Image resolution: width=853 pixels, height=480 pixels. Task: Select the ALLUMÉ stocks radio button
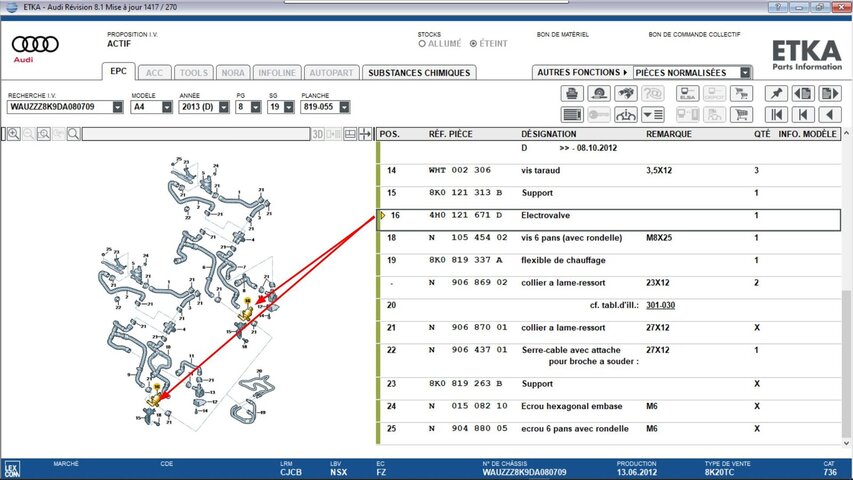click(x=422, y=44)
